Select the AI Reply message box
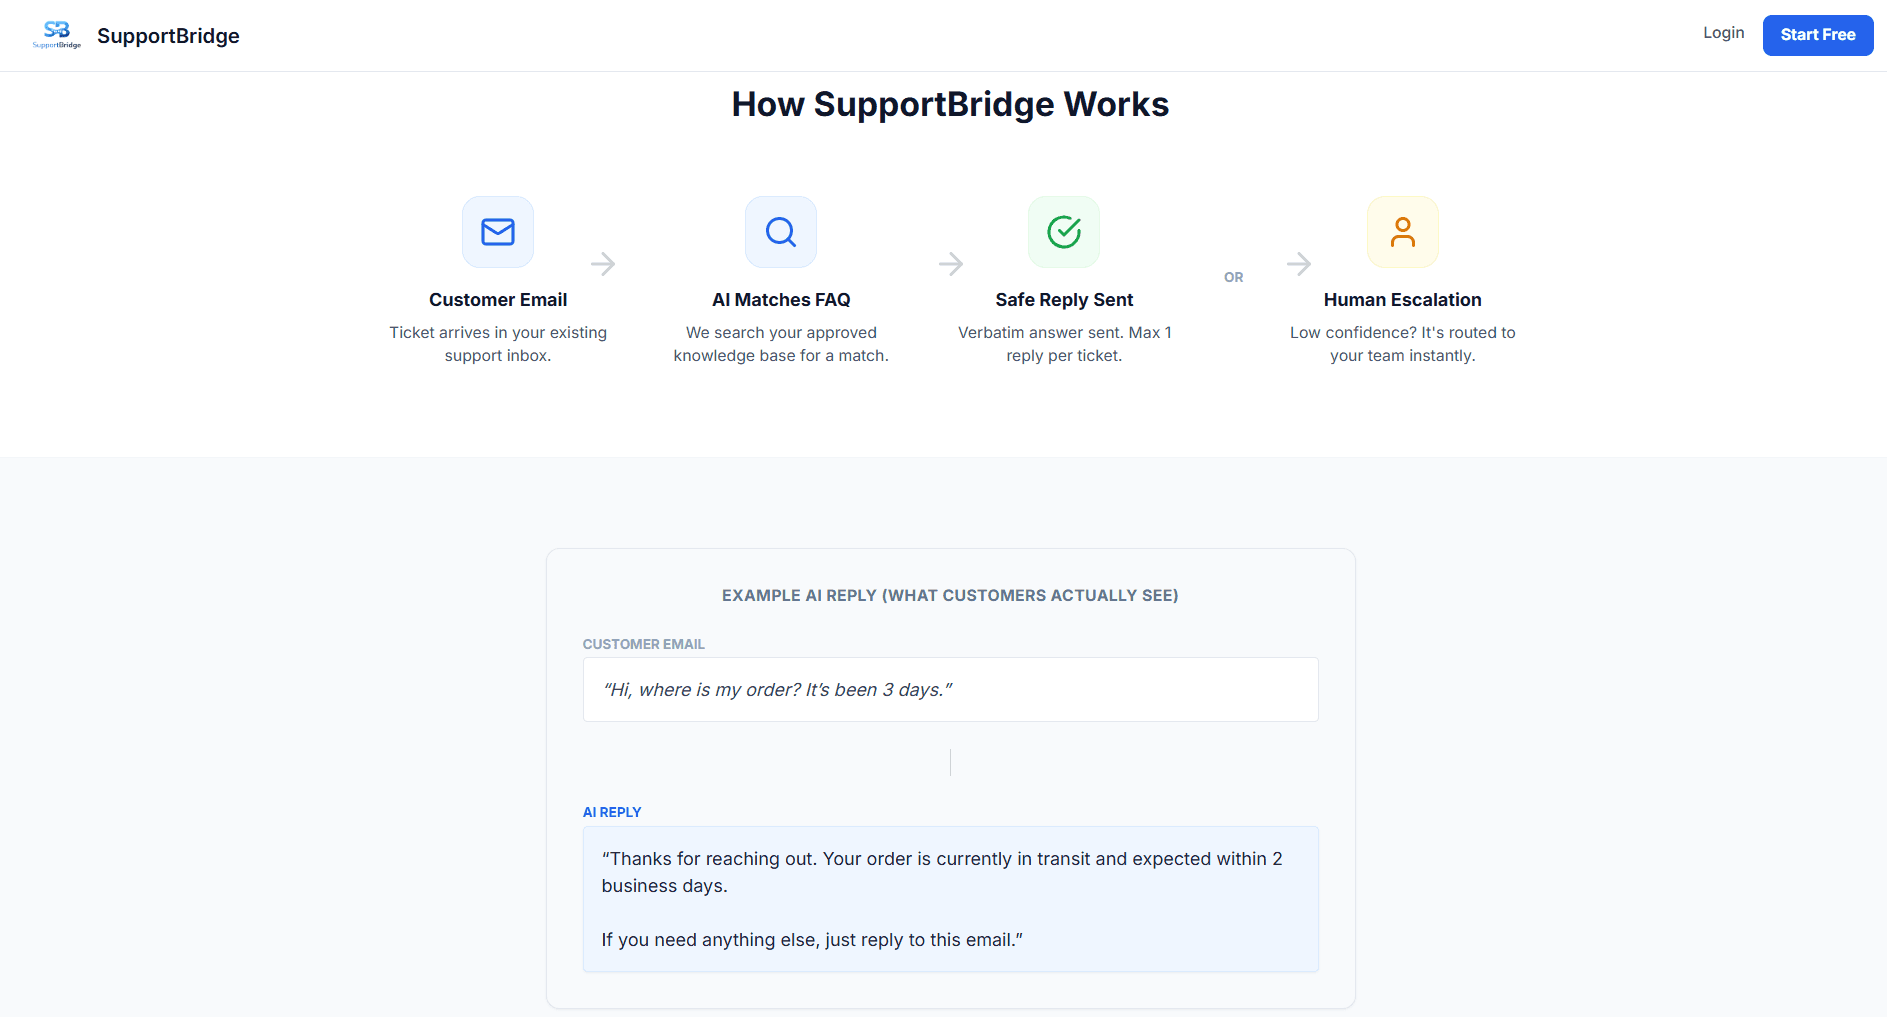The image size is (1887, 1017). (950, 898)
